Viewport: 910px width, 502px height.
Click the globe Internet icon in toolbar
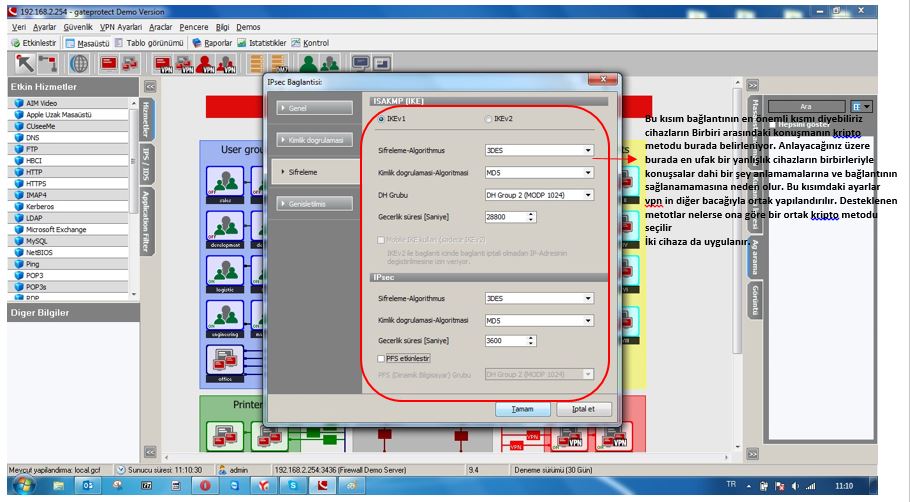coord(78,63)
